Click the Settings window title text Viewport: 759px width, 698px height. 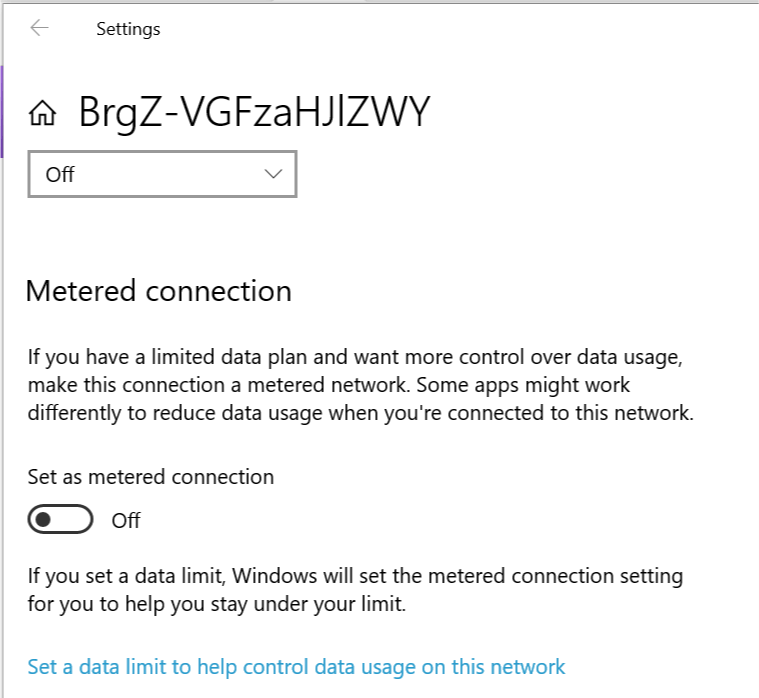pyautogui.click(x=128, y=29)
